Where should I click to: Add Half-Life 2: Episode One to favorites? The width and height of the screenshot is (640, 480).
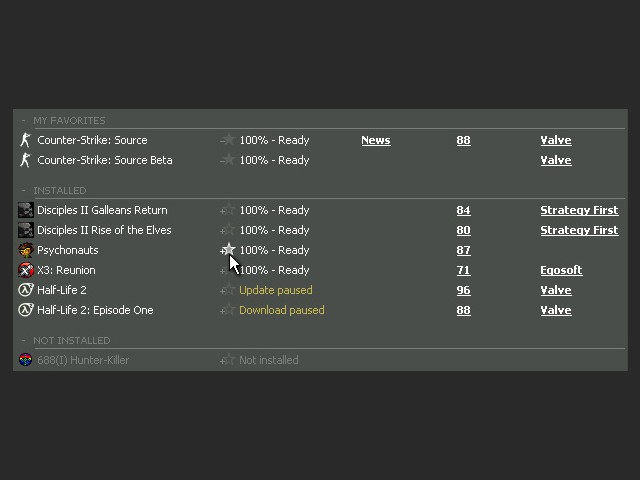(228, 310)
